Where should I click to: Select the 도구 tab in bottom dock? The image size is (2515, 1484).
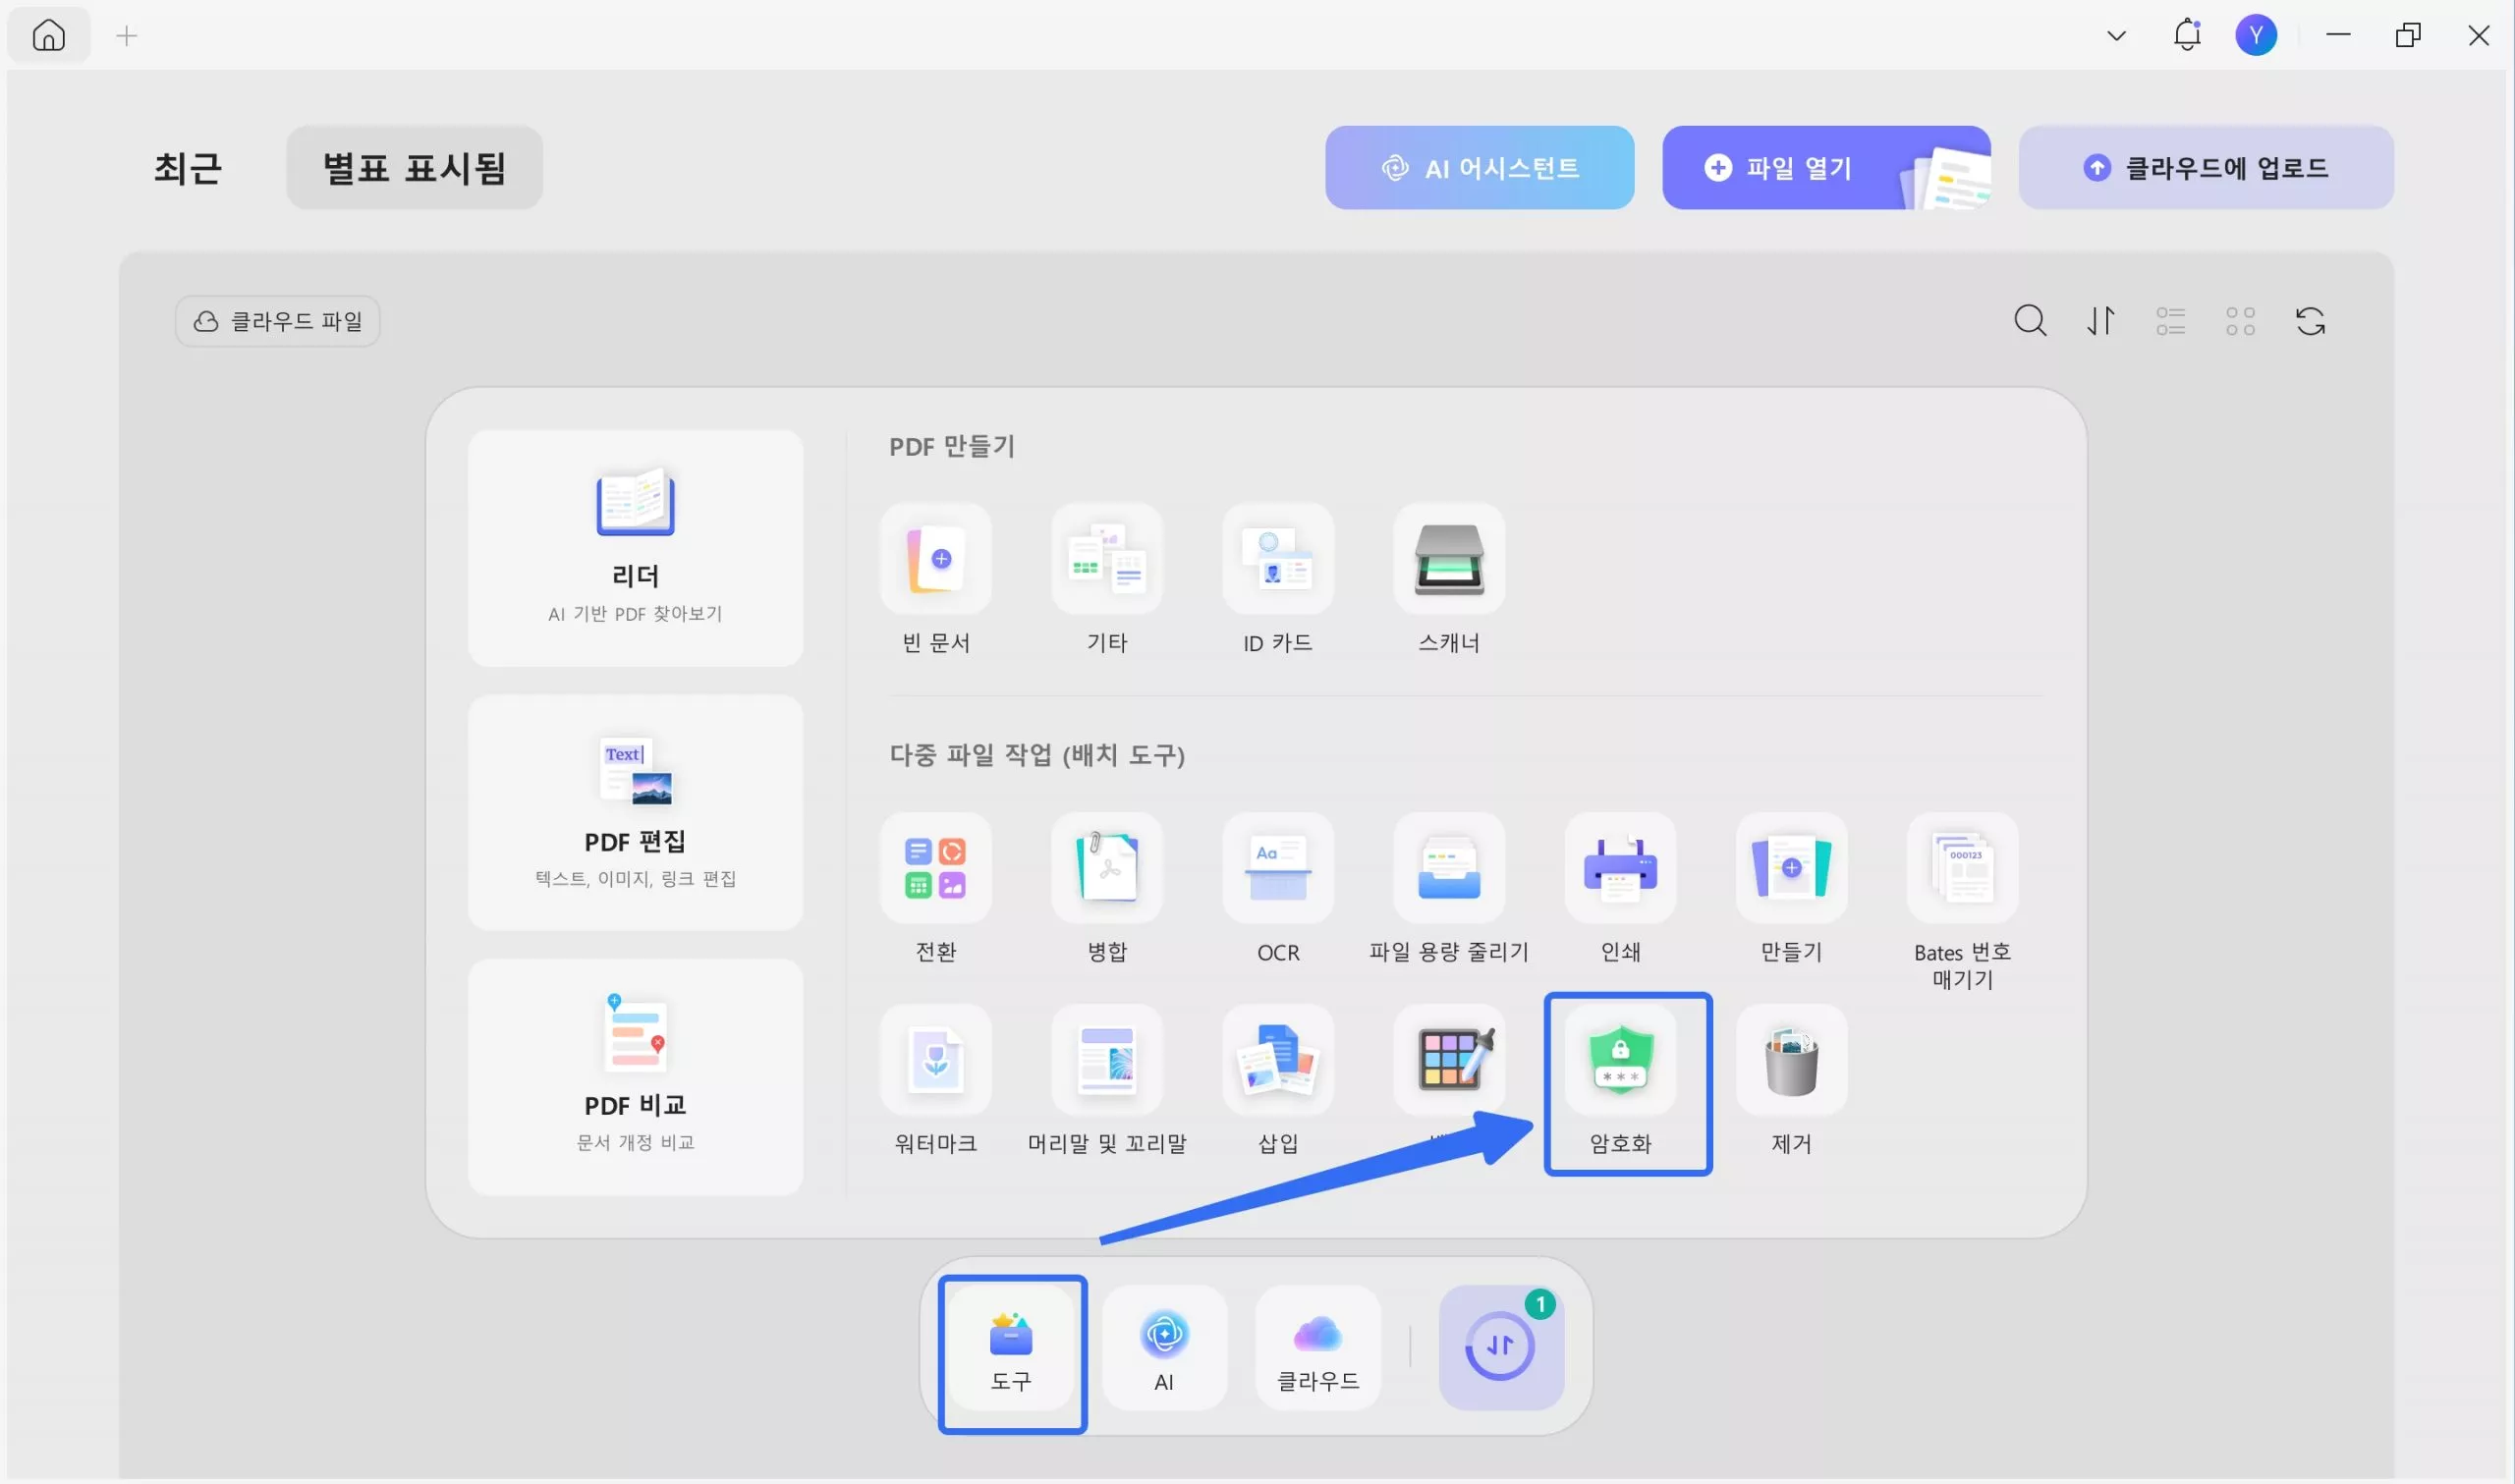(x=1010, y=1350)
